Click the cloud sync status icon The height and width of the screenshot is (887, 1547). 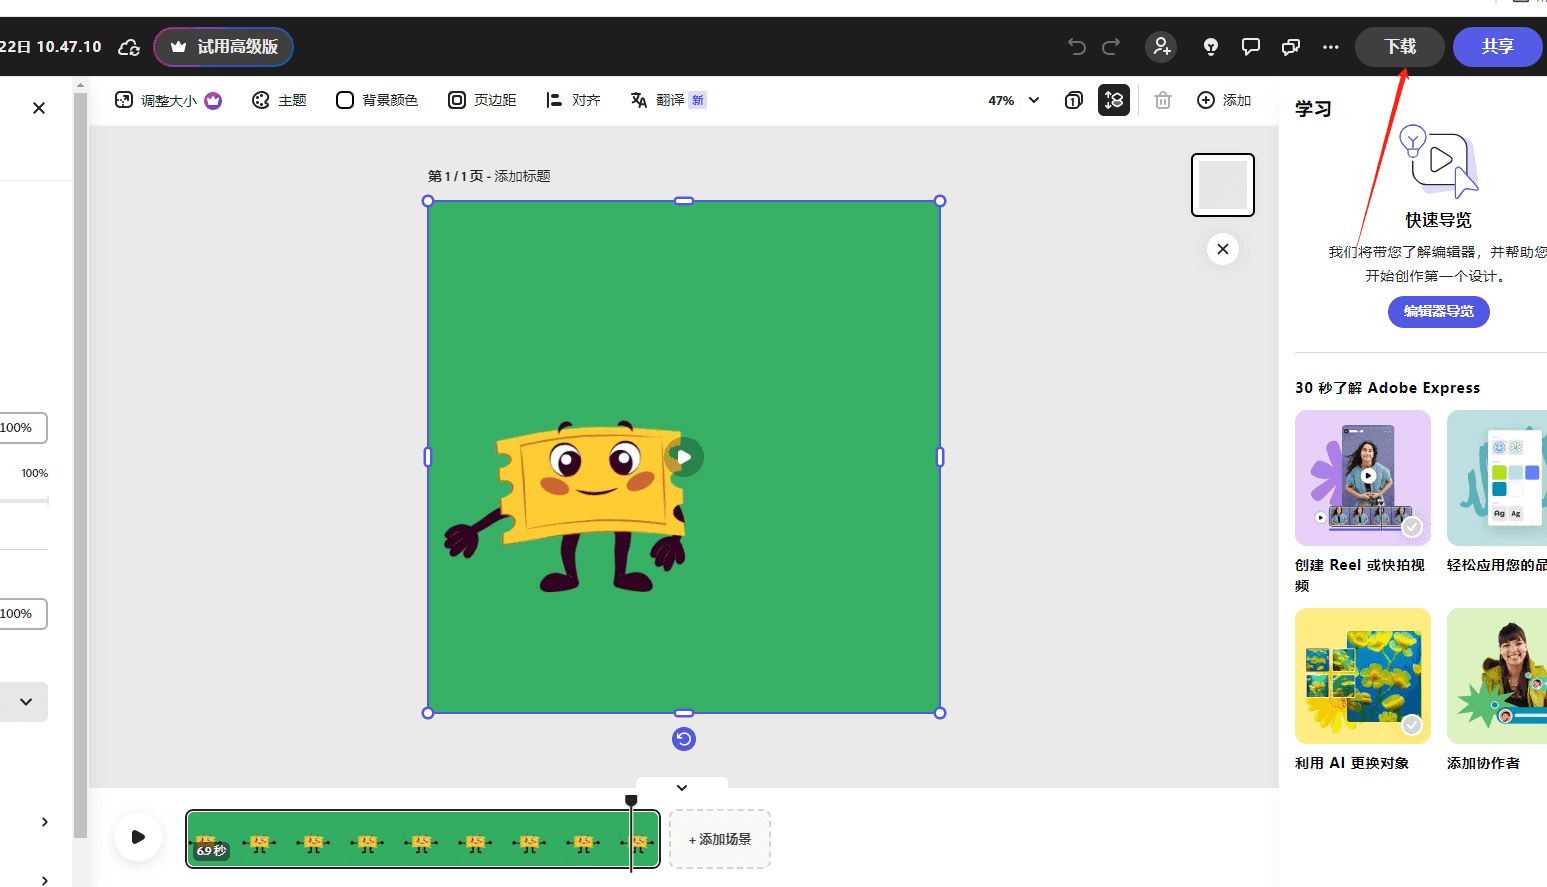click(x=129, y=47)
